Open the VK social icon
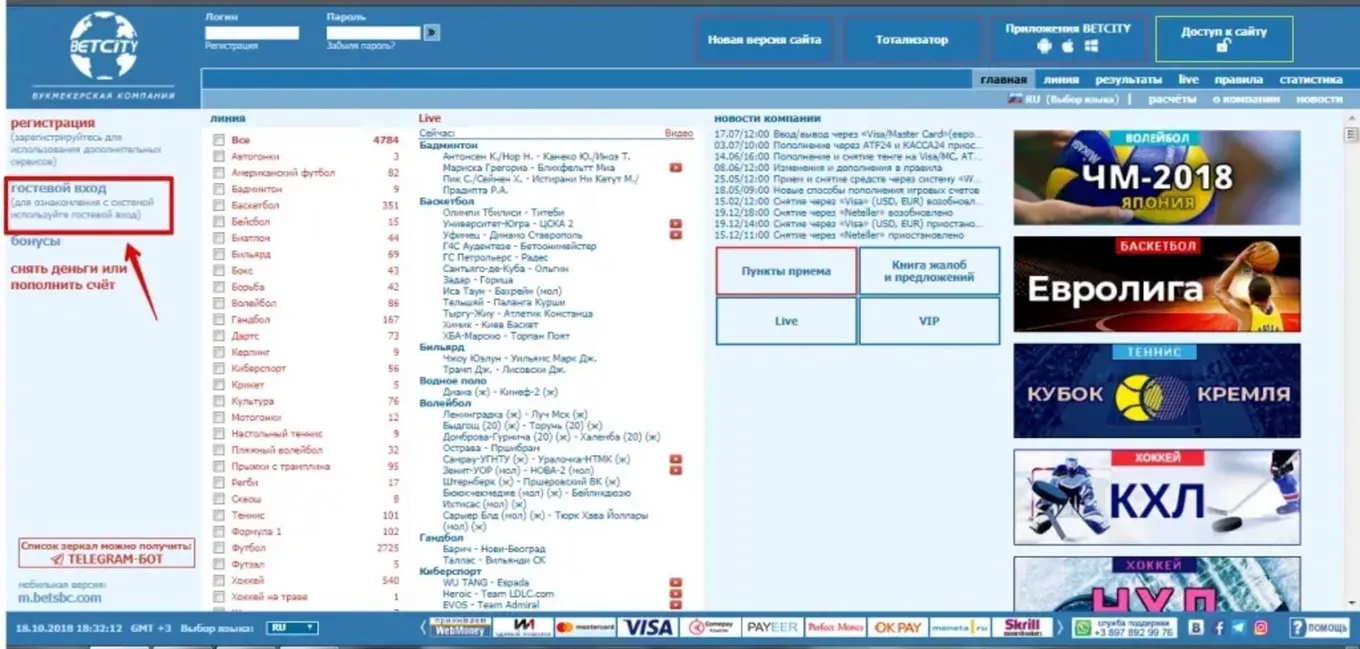 [x=1196, y=628]
